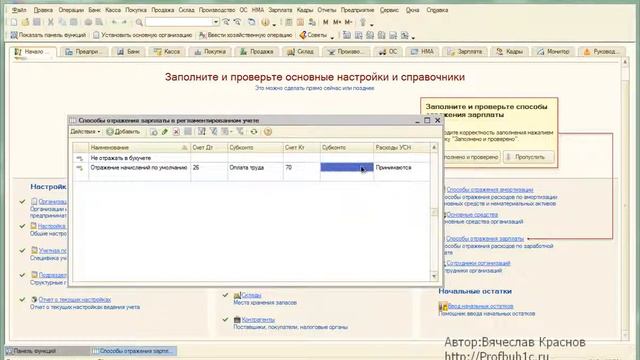The image size is (640, 360).
Task: Expand the search field dropdown in main toolbar
Action: pos(216,22)
